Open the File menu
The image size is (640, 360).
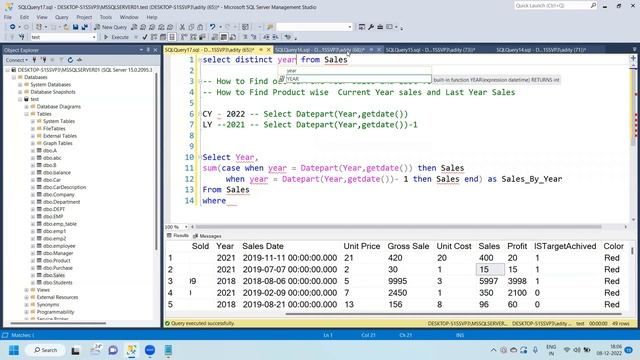pyautogui.click(x=8, y=17)
